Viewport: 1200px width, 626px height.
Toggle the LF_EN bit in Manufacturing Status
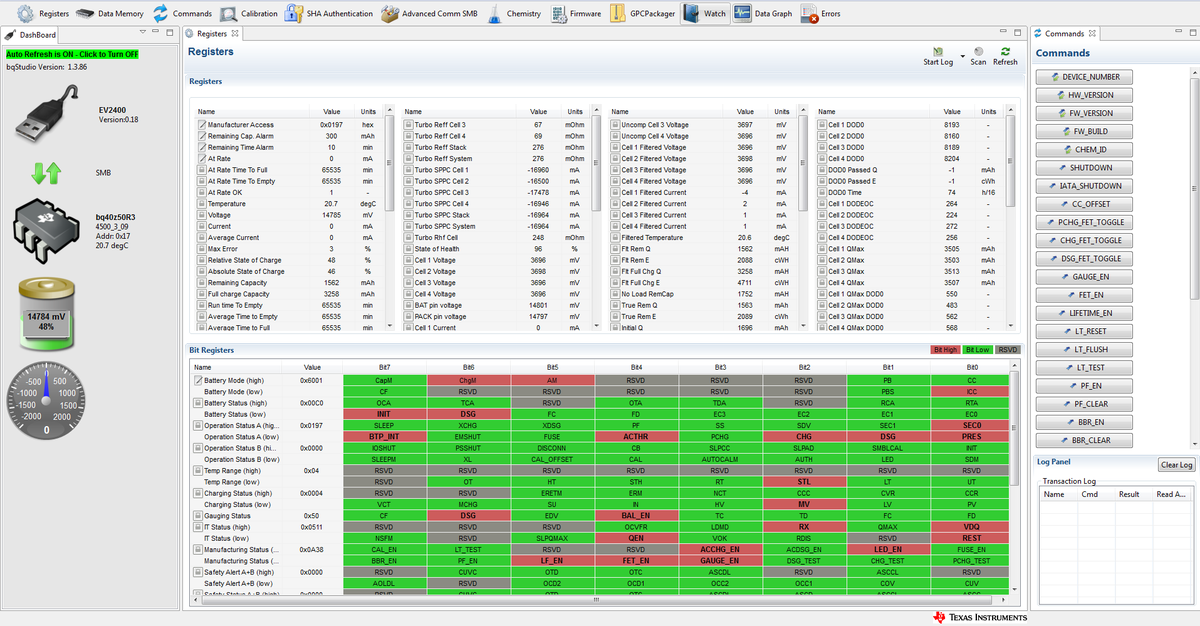coord(552,561)
